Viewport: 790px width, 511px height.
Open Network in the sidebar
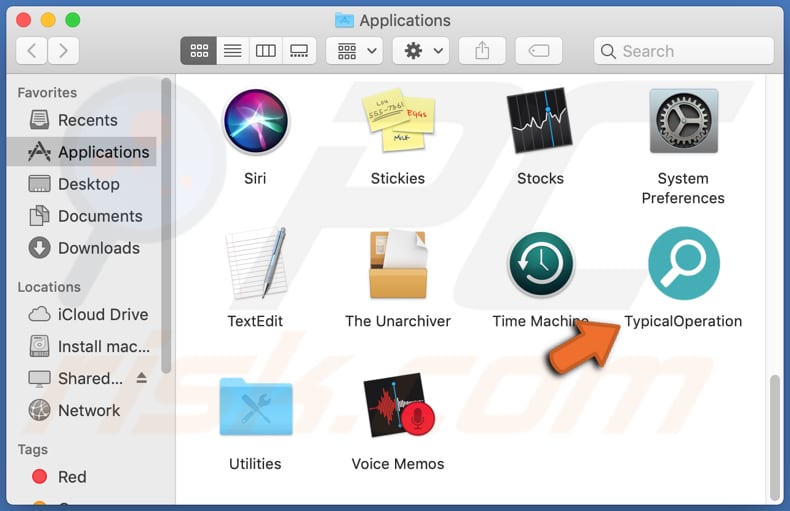(x=83, y=410)
